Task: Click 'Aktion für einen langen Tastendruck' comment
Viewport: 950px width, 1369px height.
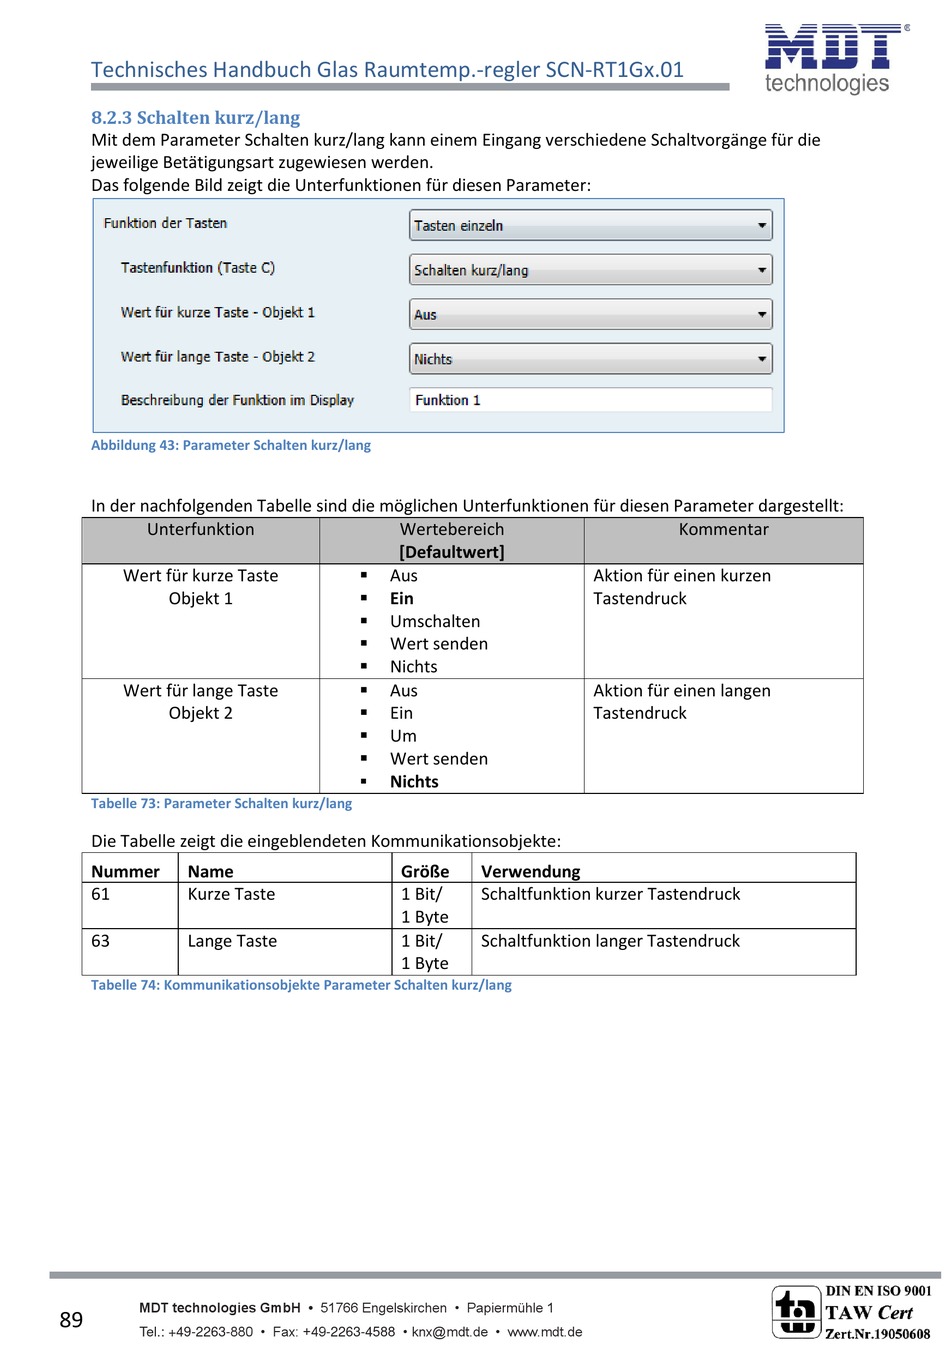Action: pos(682,702)
